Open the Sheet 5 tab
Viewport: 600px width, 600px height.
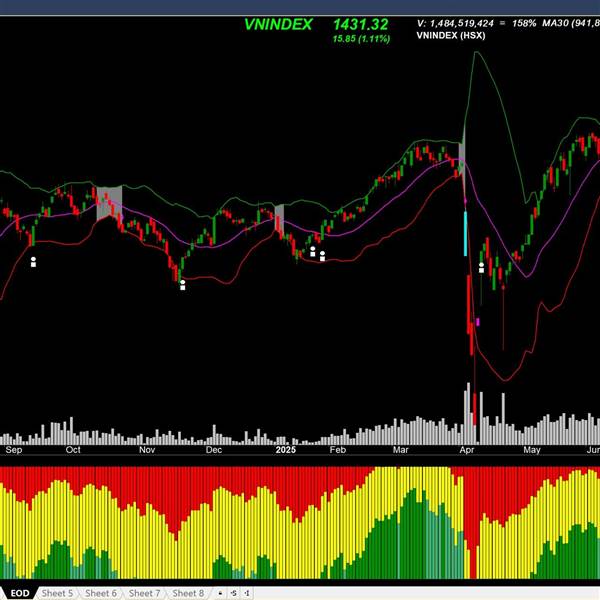(57, 593)
